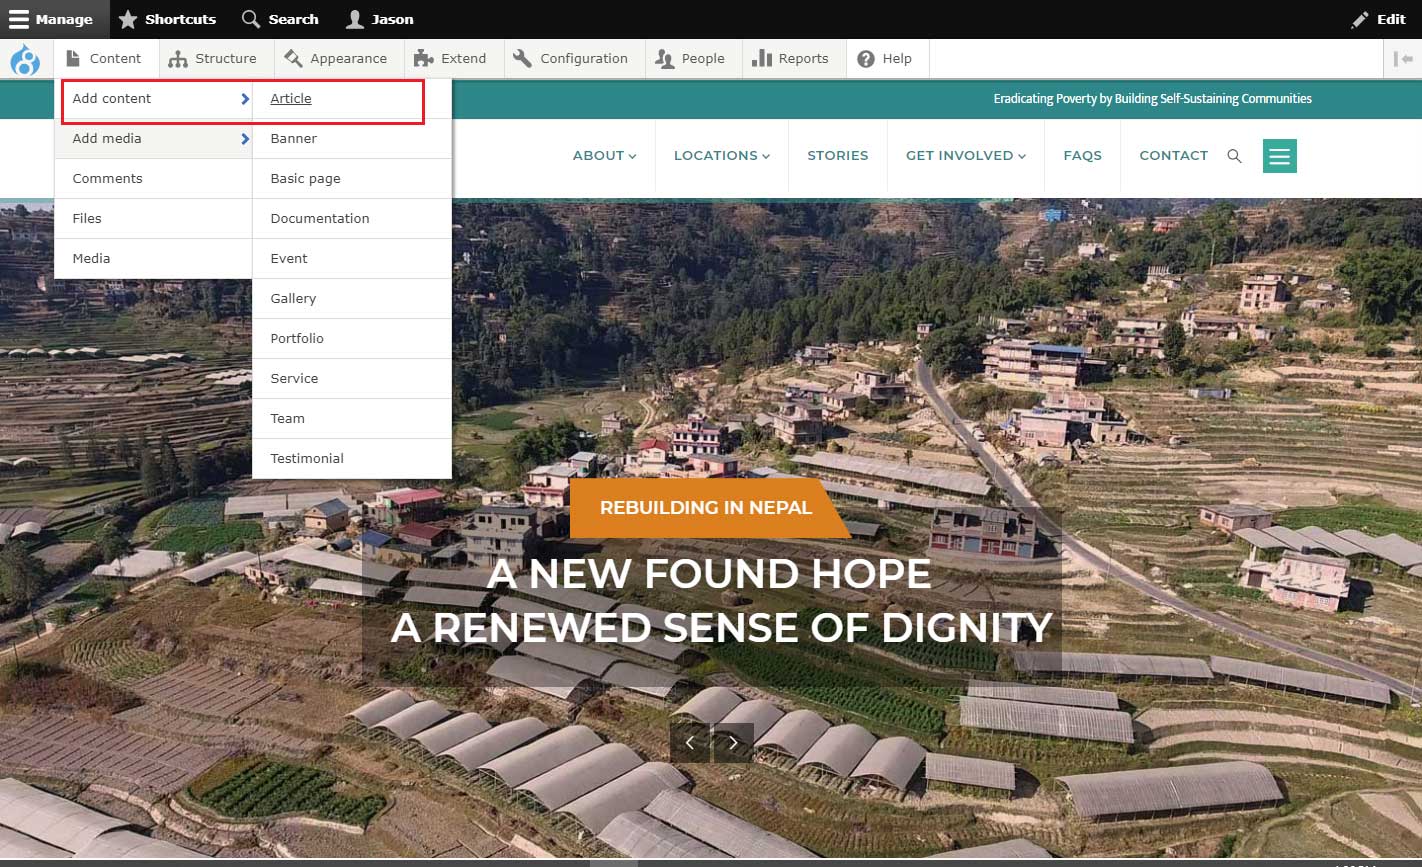The height and width of the screenshot is (867, 1422).
Task: Click the A NEW FOUND HOPE headline
Action: click(x=709, y=574)
